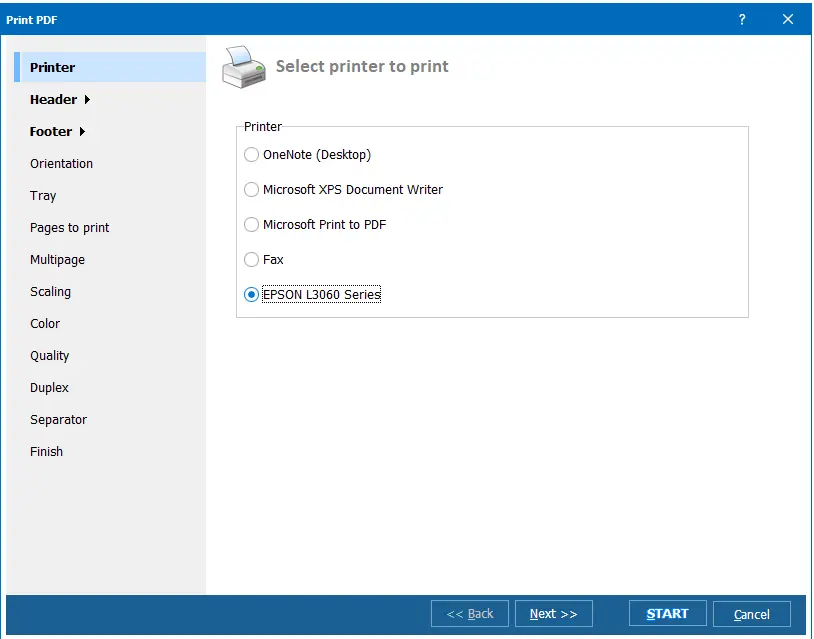Open the Pages to print section
814x639 pixels.
[x=69, y=227]
